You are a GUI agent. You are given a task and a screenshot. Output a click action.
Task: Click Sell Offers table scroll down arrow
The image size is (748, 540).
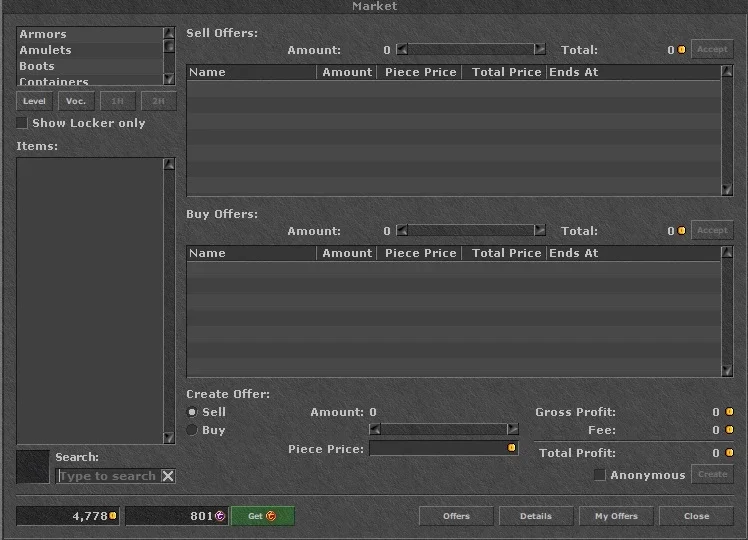(727, 190)
